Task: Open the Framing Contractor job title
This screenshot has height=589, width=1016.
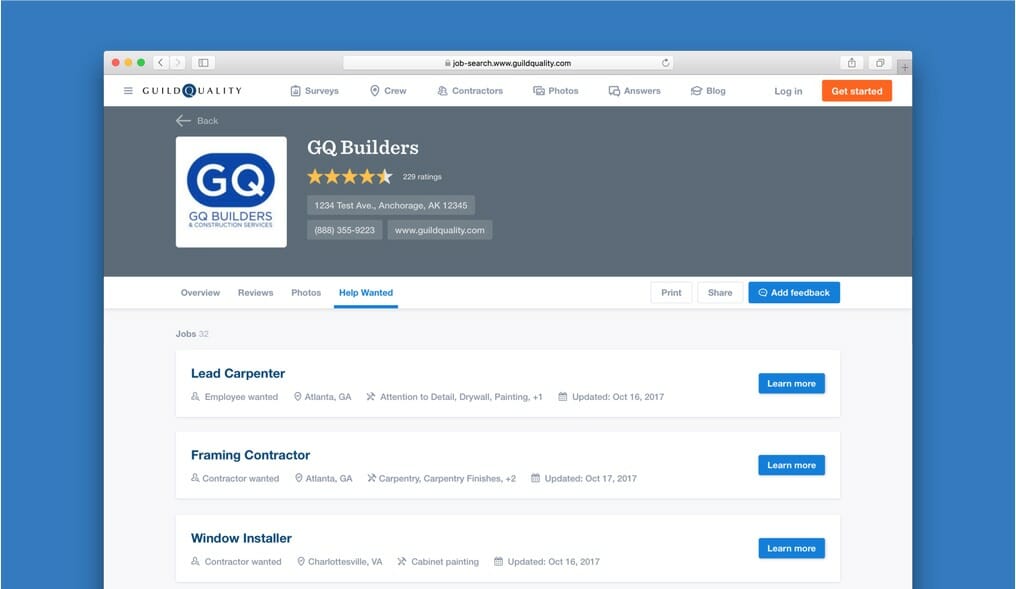Action: pyautogui.click(x=250, y=455)
